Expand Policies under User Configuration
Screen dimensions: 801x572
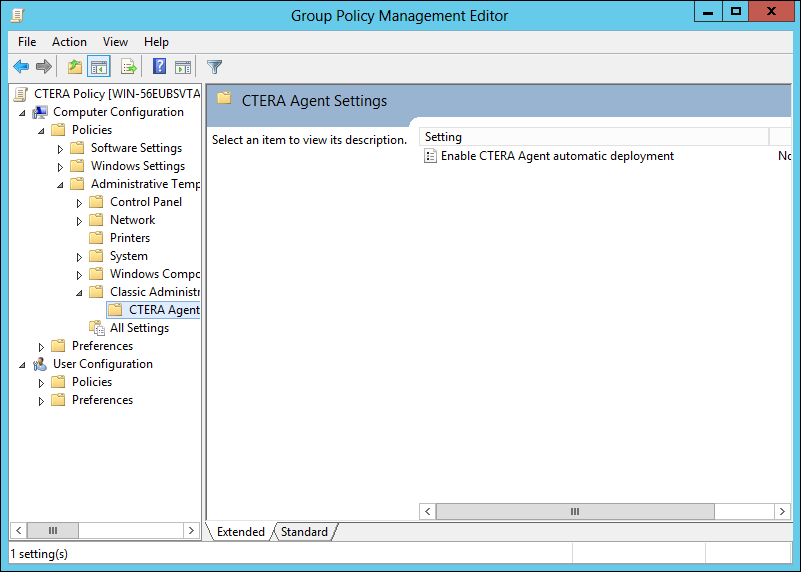[x=41, y=383]
